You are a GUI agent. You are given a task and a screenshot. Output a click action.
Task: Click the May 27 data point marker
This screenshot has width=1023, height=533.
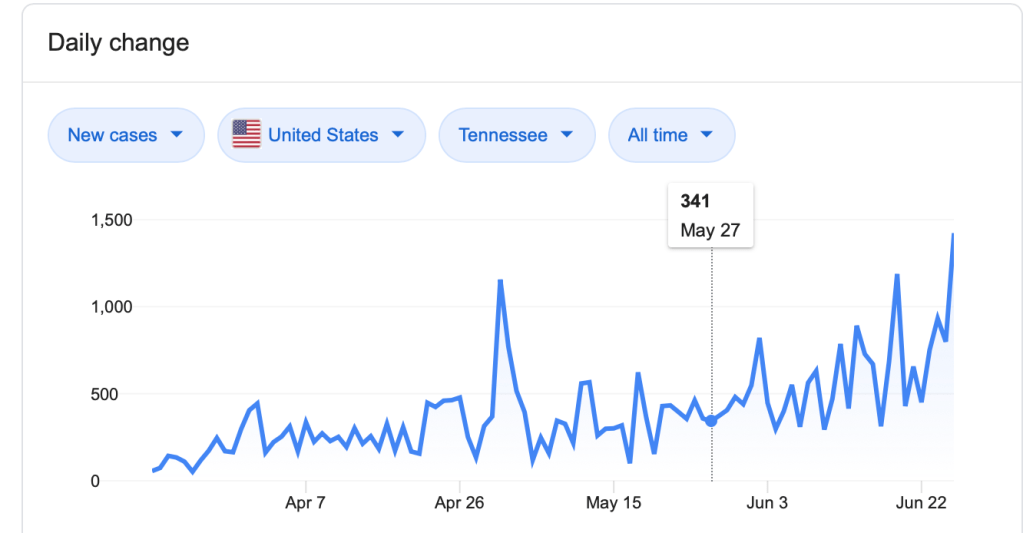coord(711,421)
